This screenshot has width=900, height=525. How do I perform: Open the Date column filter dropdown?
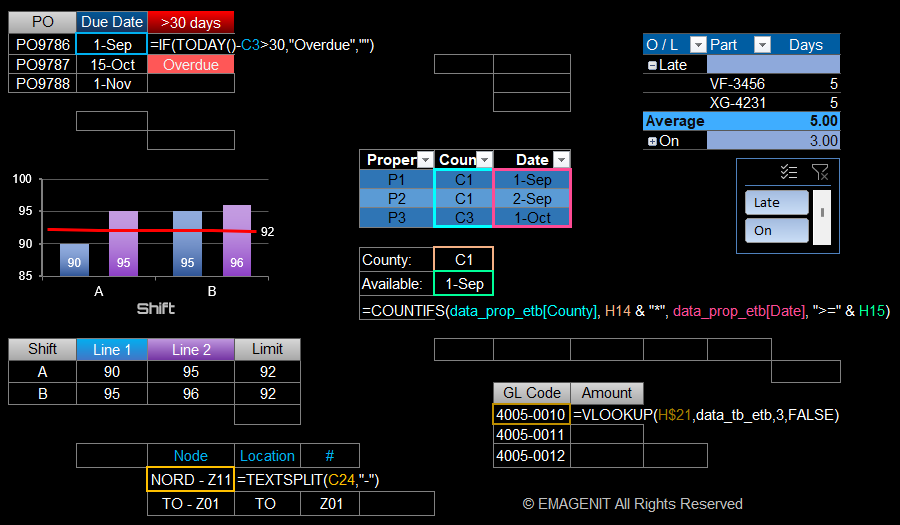560,160
